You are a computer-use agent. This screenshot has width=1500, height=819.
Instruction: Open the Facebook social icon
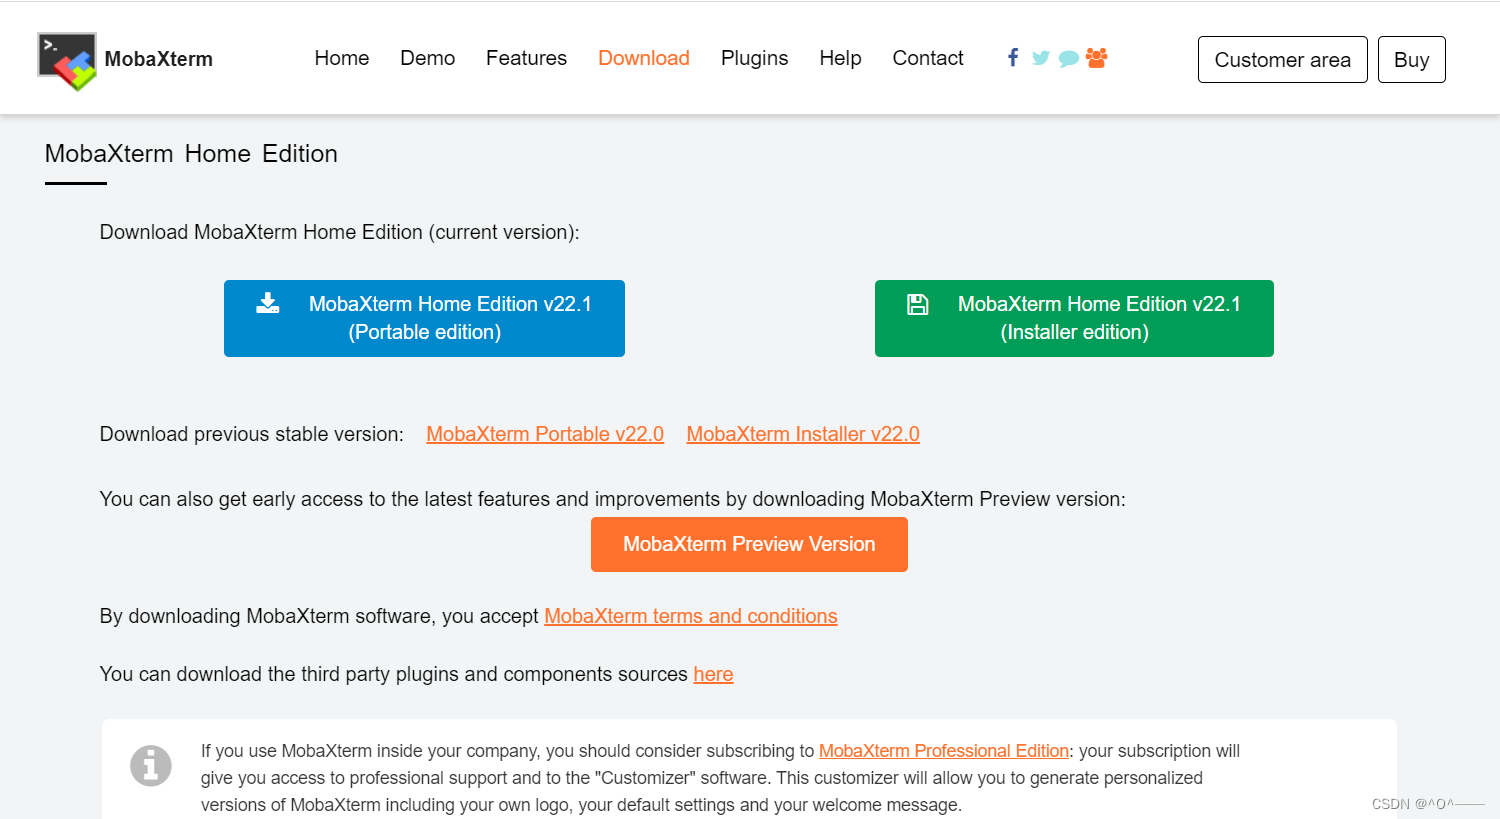1013,58
